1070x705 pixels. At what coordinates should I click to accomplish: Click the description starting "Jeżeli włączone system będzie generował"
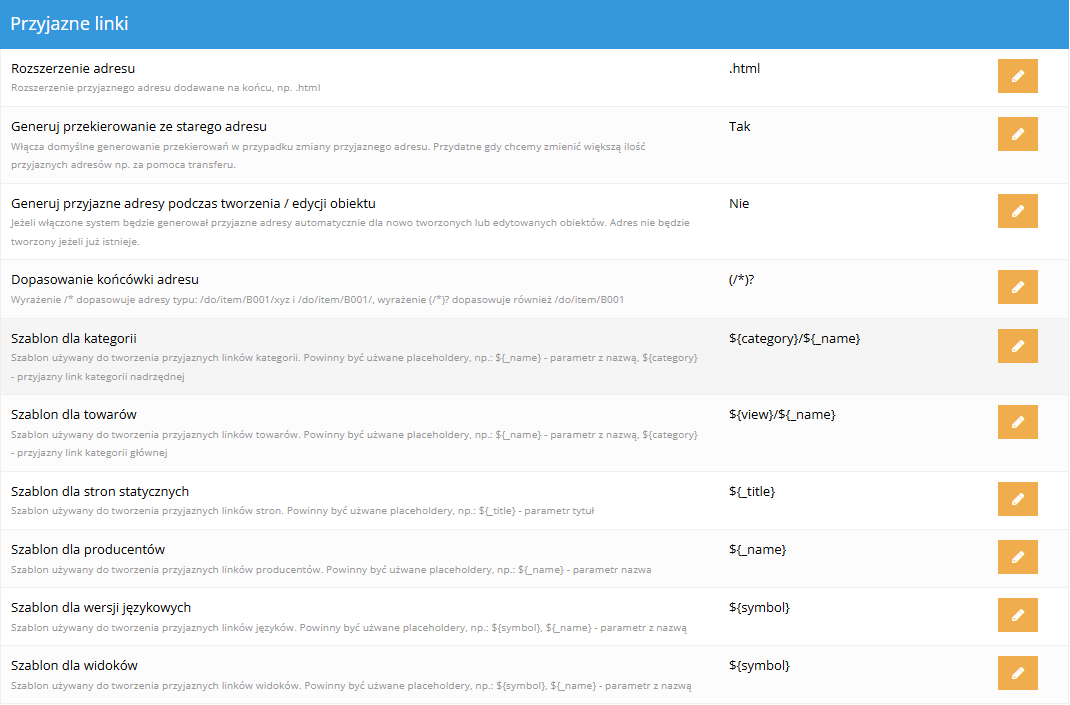350,232
